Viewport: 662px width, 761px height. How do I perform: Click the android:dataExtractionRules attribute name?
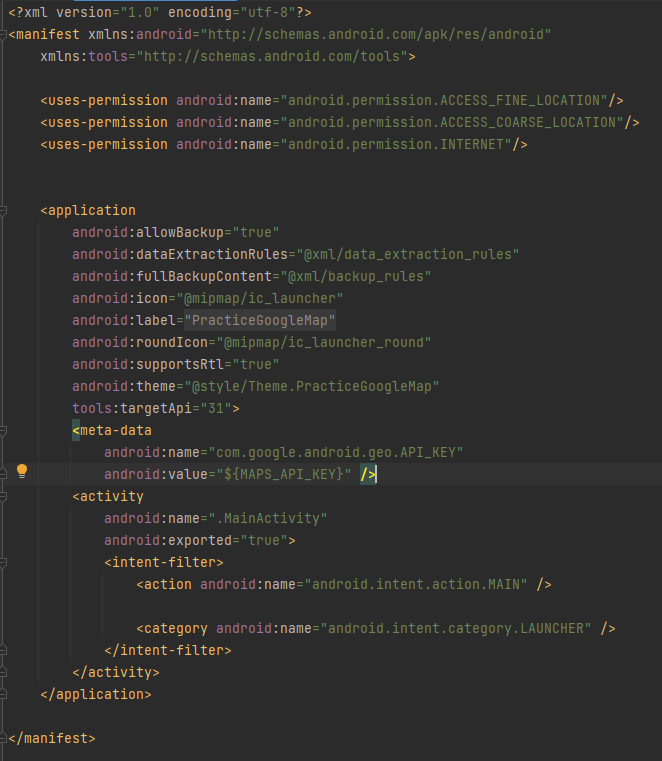tap(180, 254)
